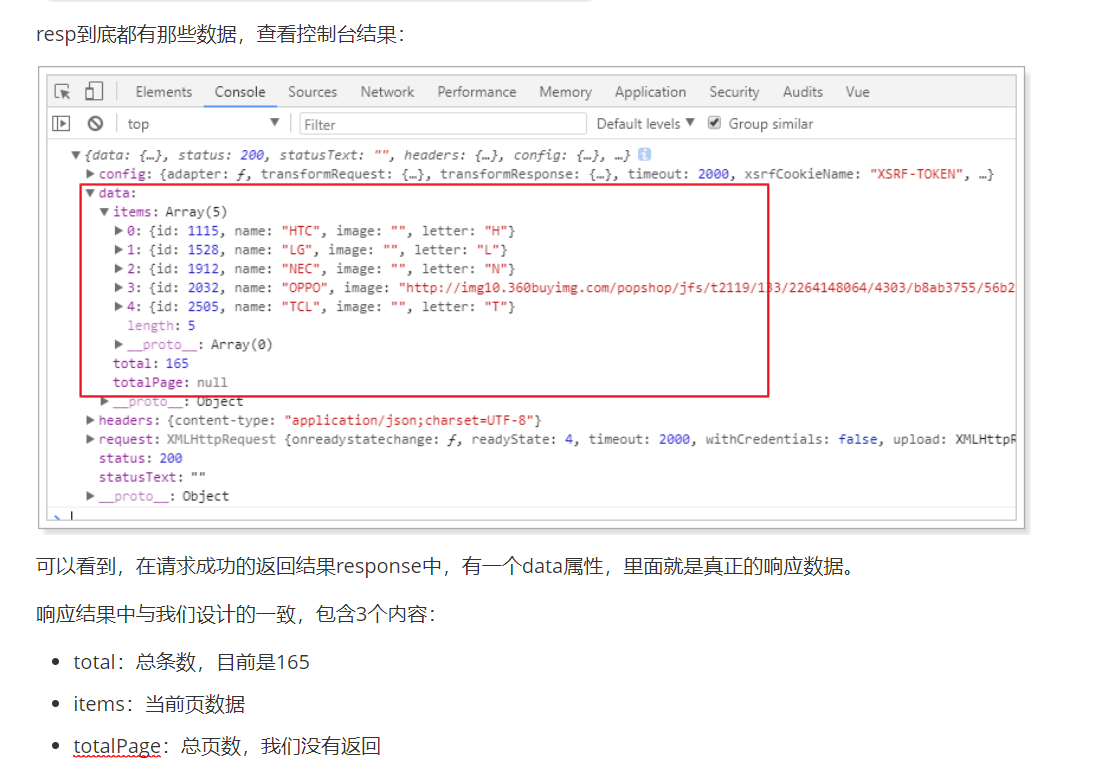
Task: Click the "items：当前页数据" bullet text
Action: point(159,704)
